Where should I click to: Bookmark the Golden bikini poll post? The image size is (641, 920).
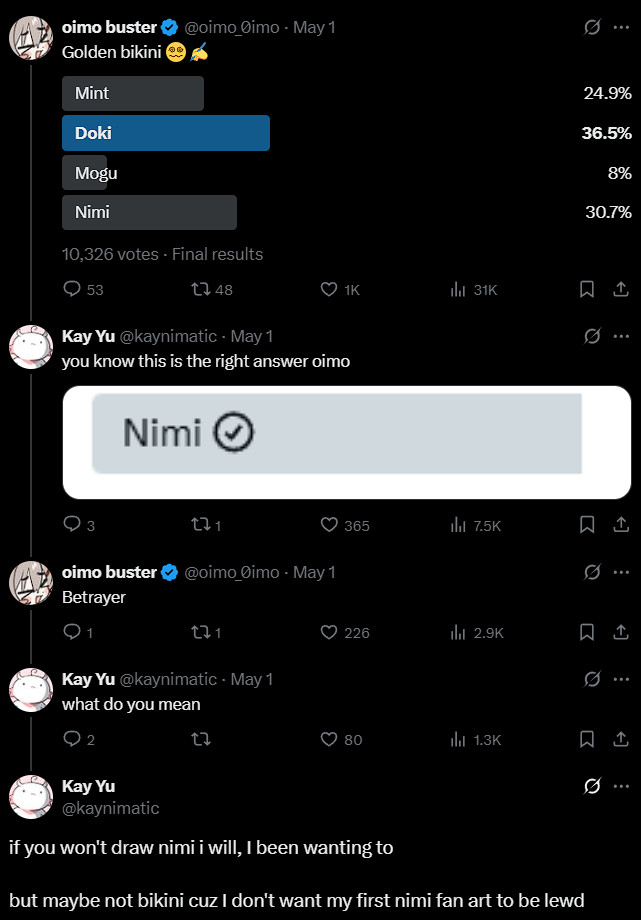coord(588,289)
